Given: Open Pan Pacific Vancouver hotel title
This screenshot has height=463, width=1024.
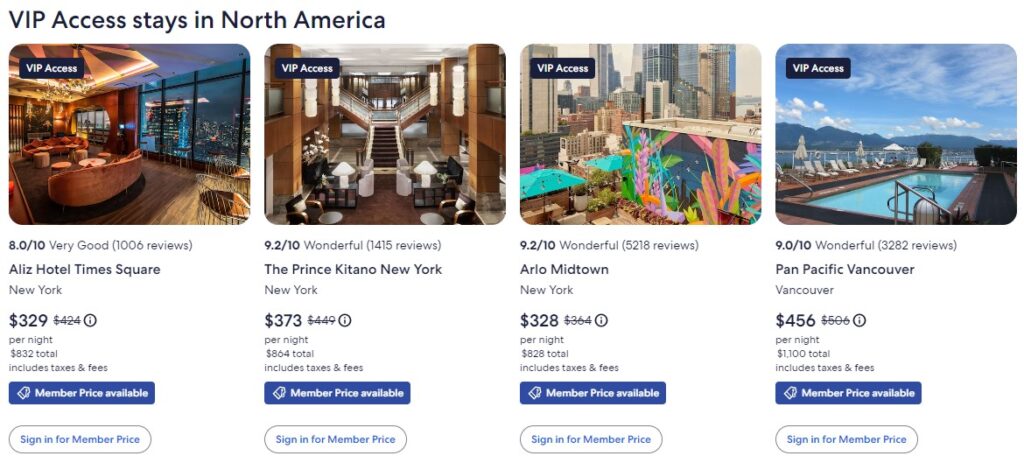Looking at the screenshot, I should click(845, 269).
